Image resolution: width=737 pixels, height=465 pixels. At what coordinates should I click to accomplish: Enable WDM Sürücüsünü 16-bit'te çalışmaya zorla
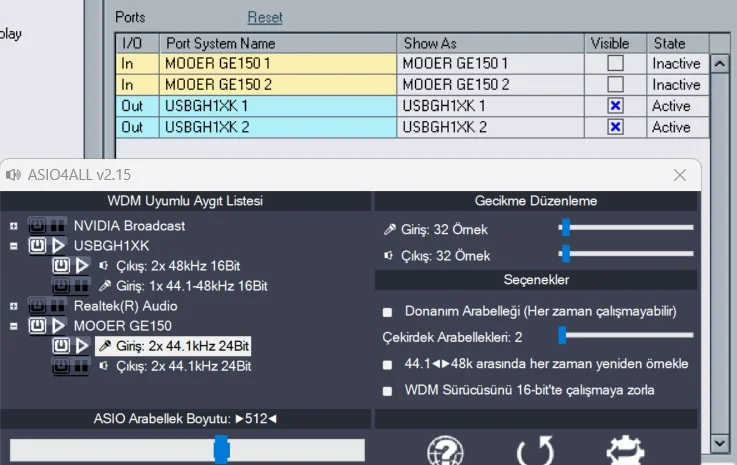(x=387, y=390)
